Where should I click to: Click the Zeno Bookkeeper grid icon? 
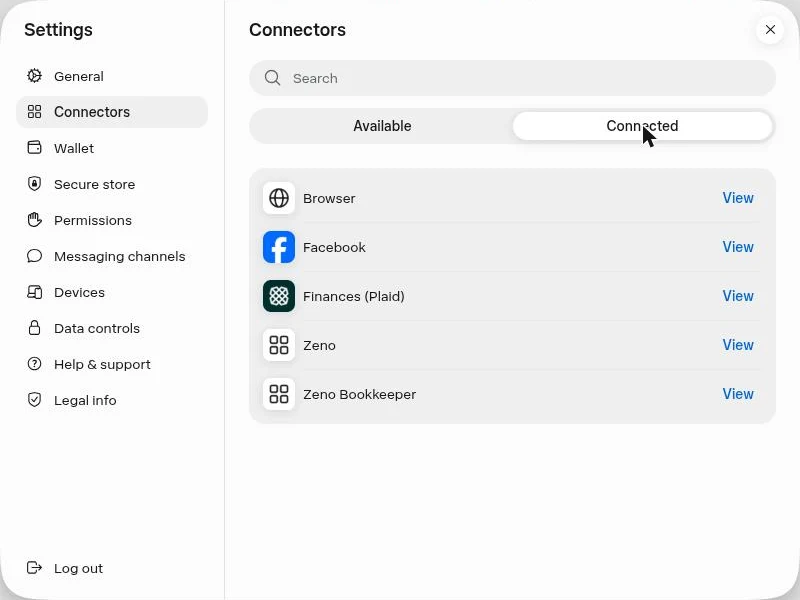(x=279, y=394)
